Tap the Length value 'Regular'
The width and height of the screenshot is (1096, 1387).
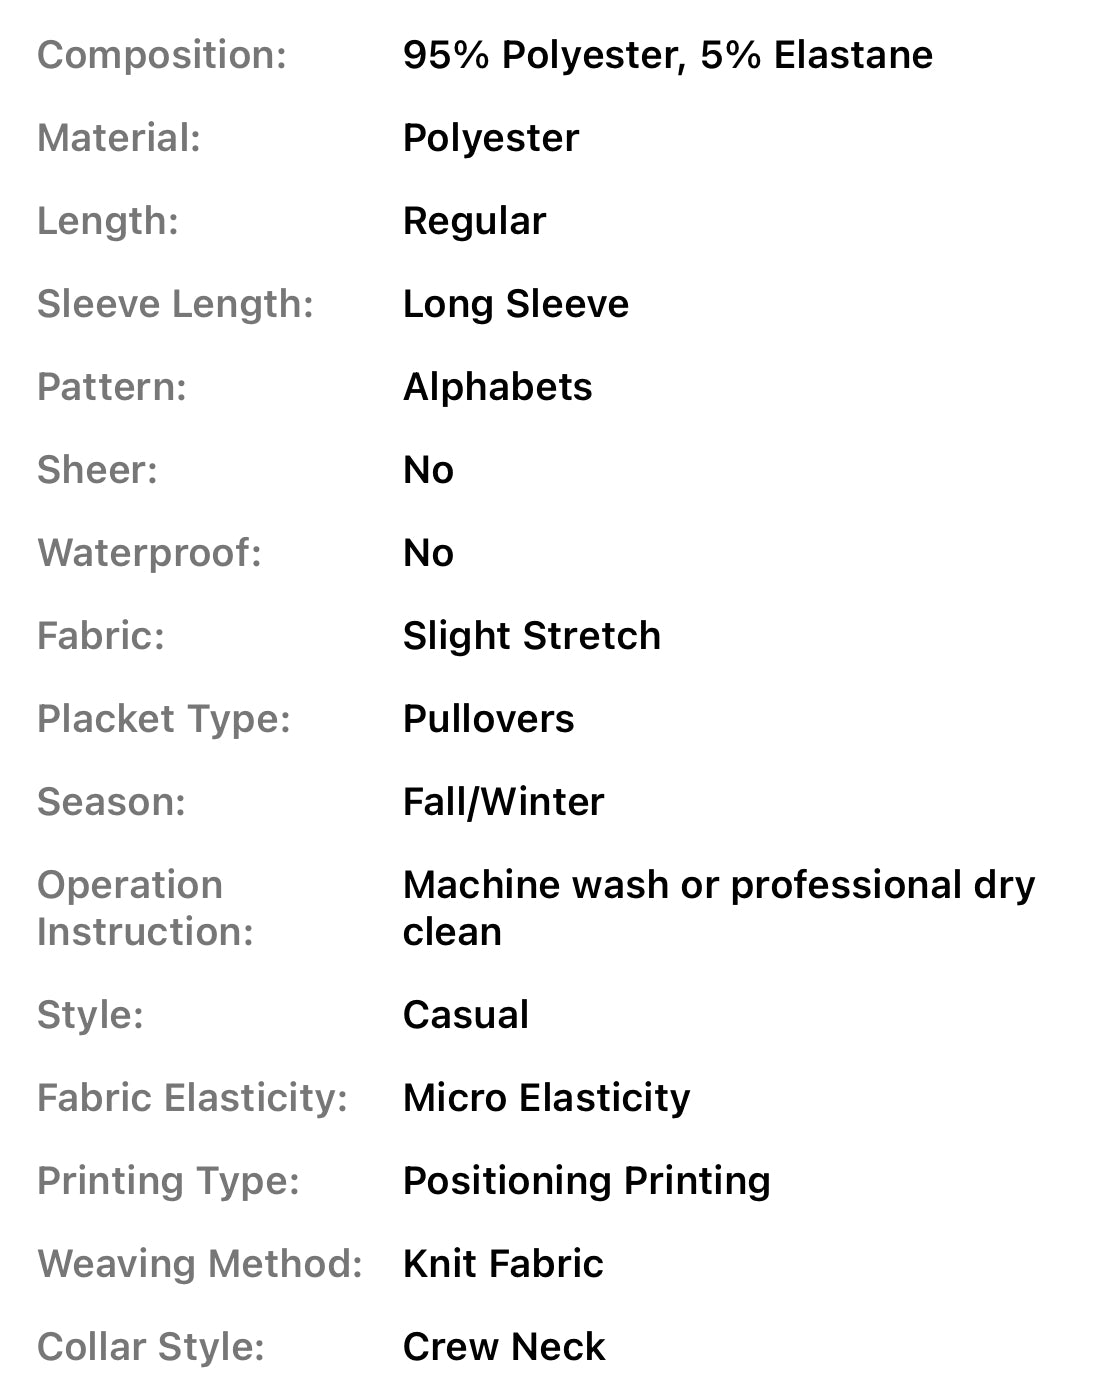tap(474, 221)
